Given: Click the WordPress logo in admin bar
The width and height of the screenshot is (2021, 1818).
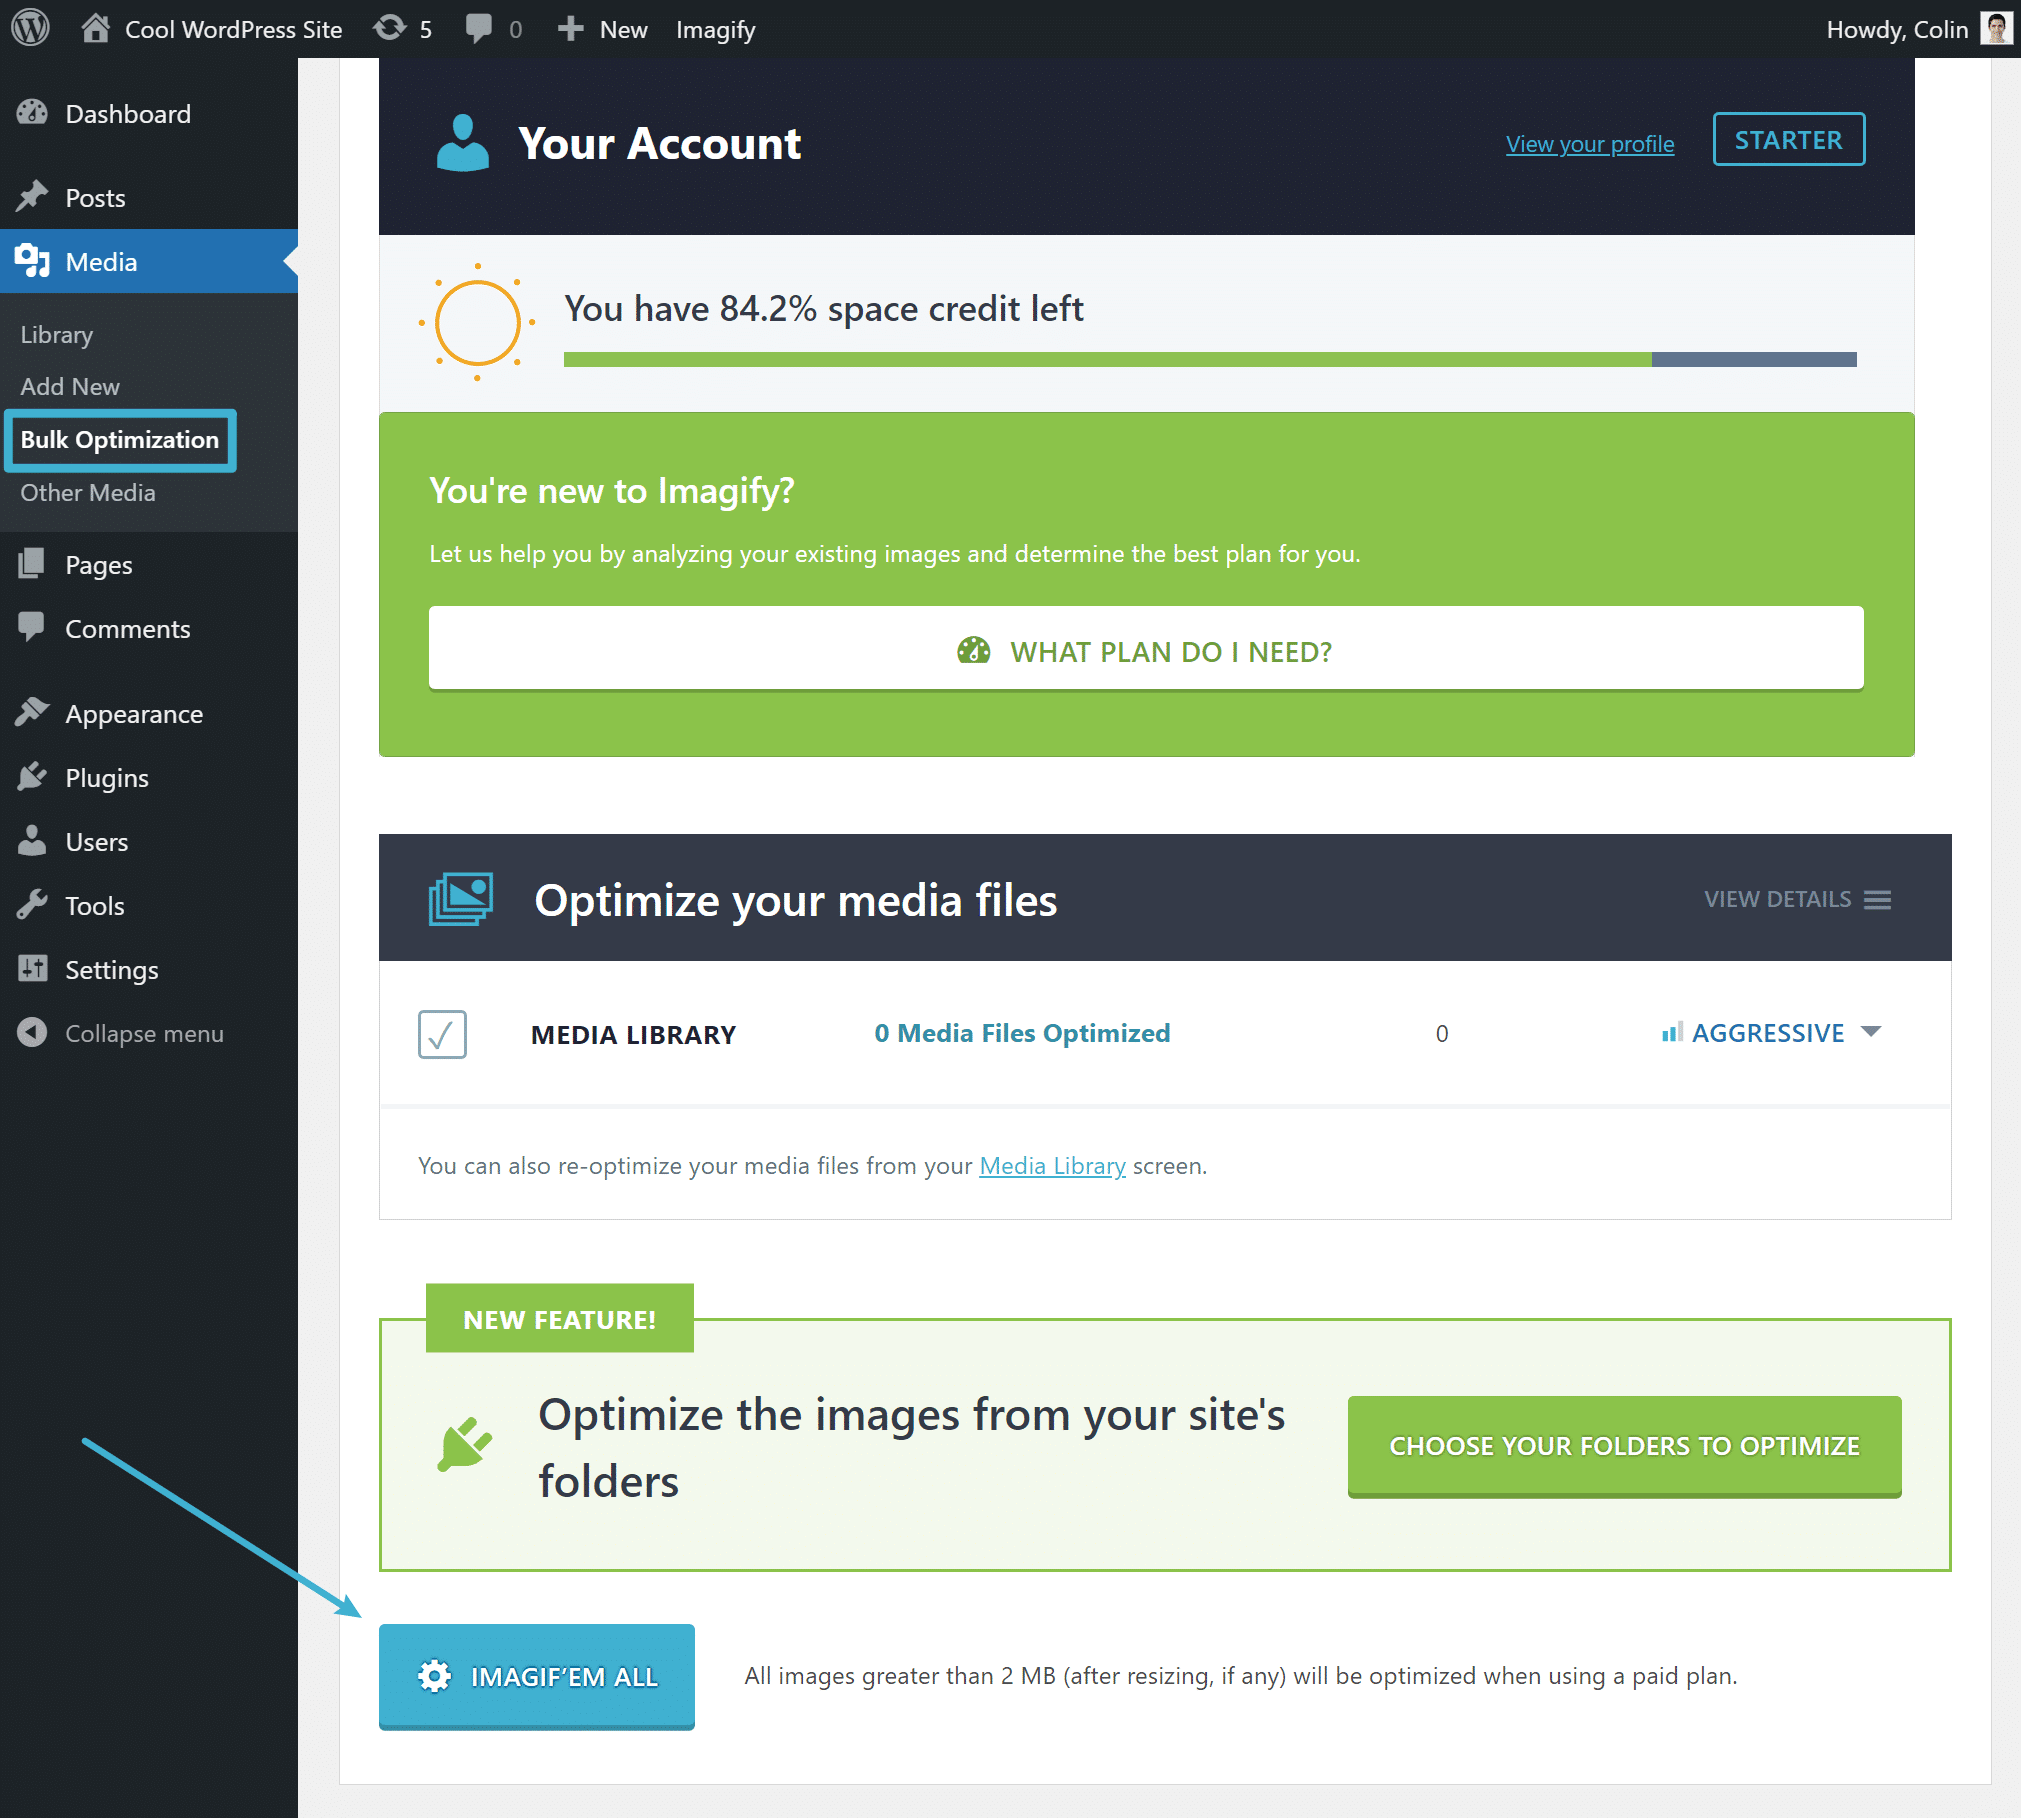Looking at the screenshot, I should pyautogui.click(x=30, y=28).
